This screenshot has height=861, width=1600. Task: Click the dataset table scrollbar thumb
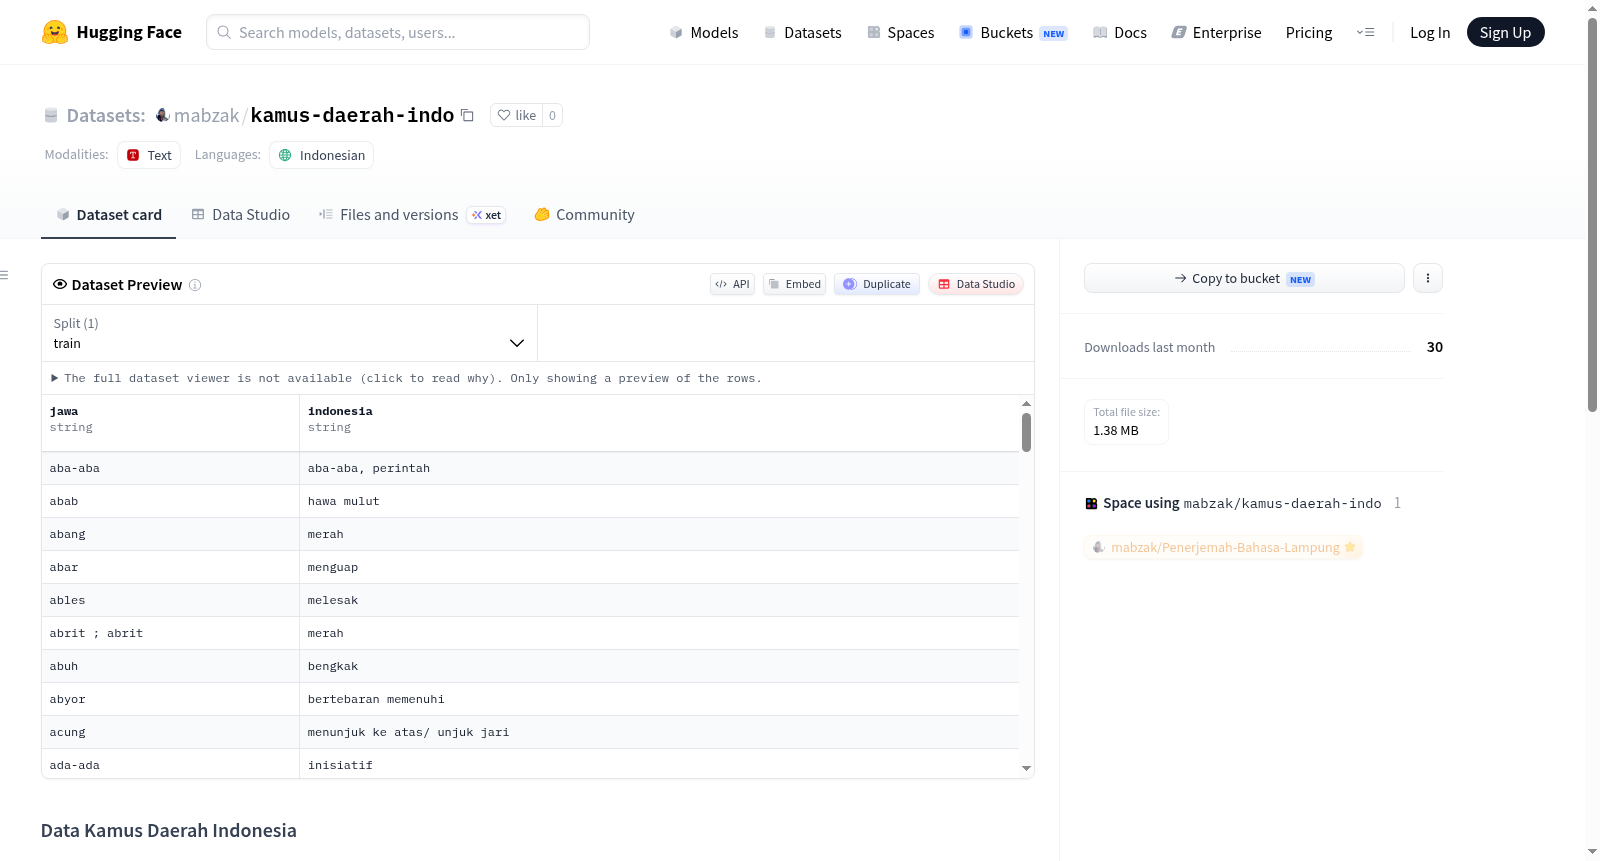click(1026, 432)
